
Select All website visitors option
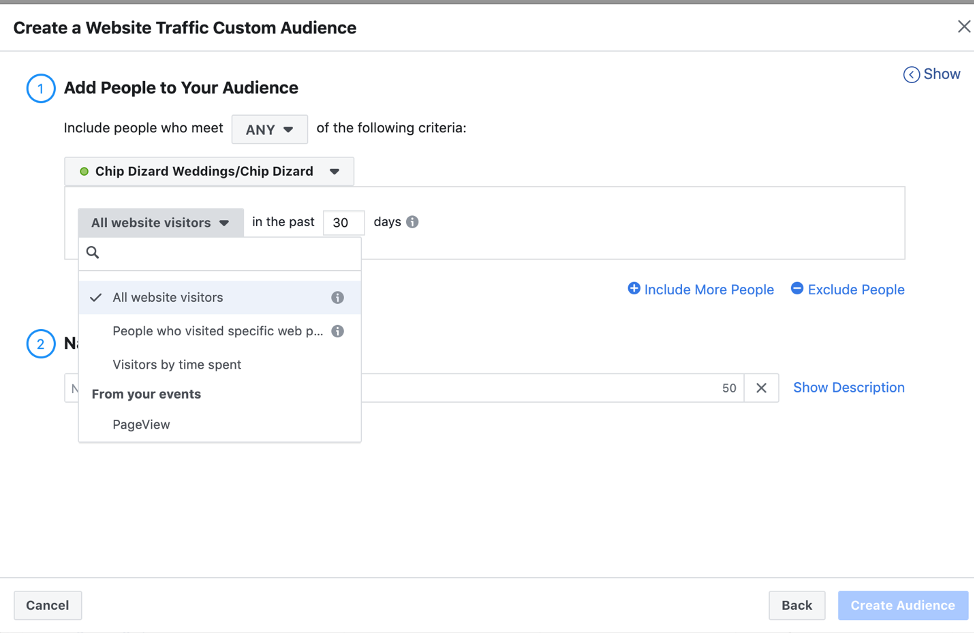(220, 298)
